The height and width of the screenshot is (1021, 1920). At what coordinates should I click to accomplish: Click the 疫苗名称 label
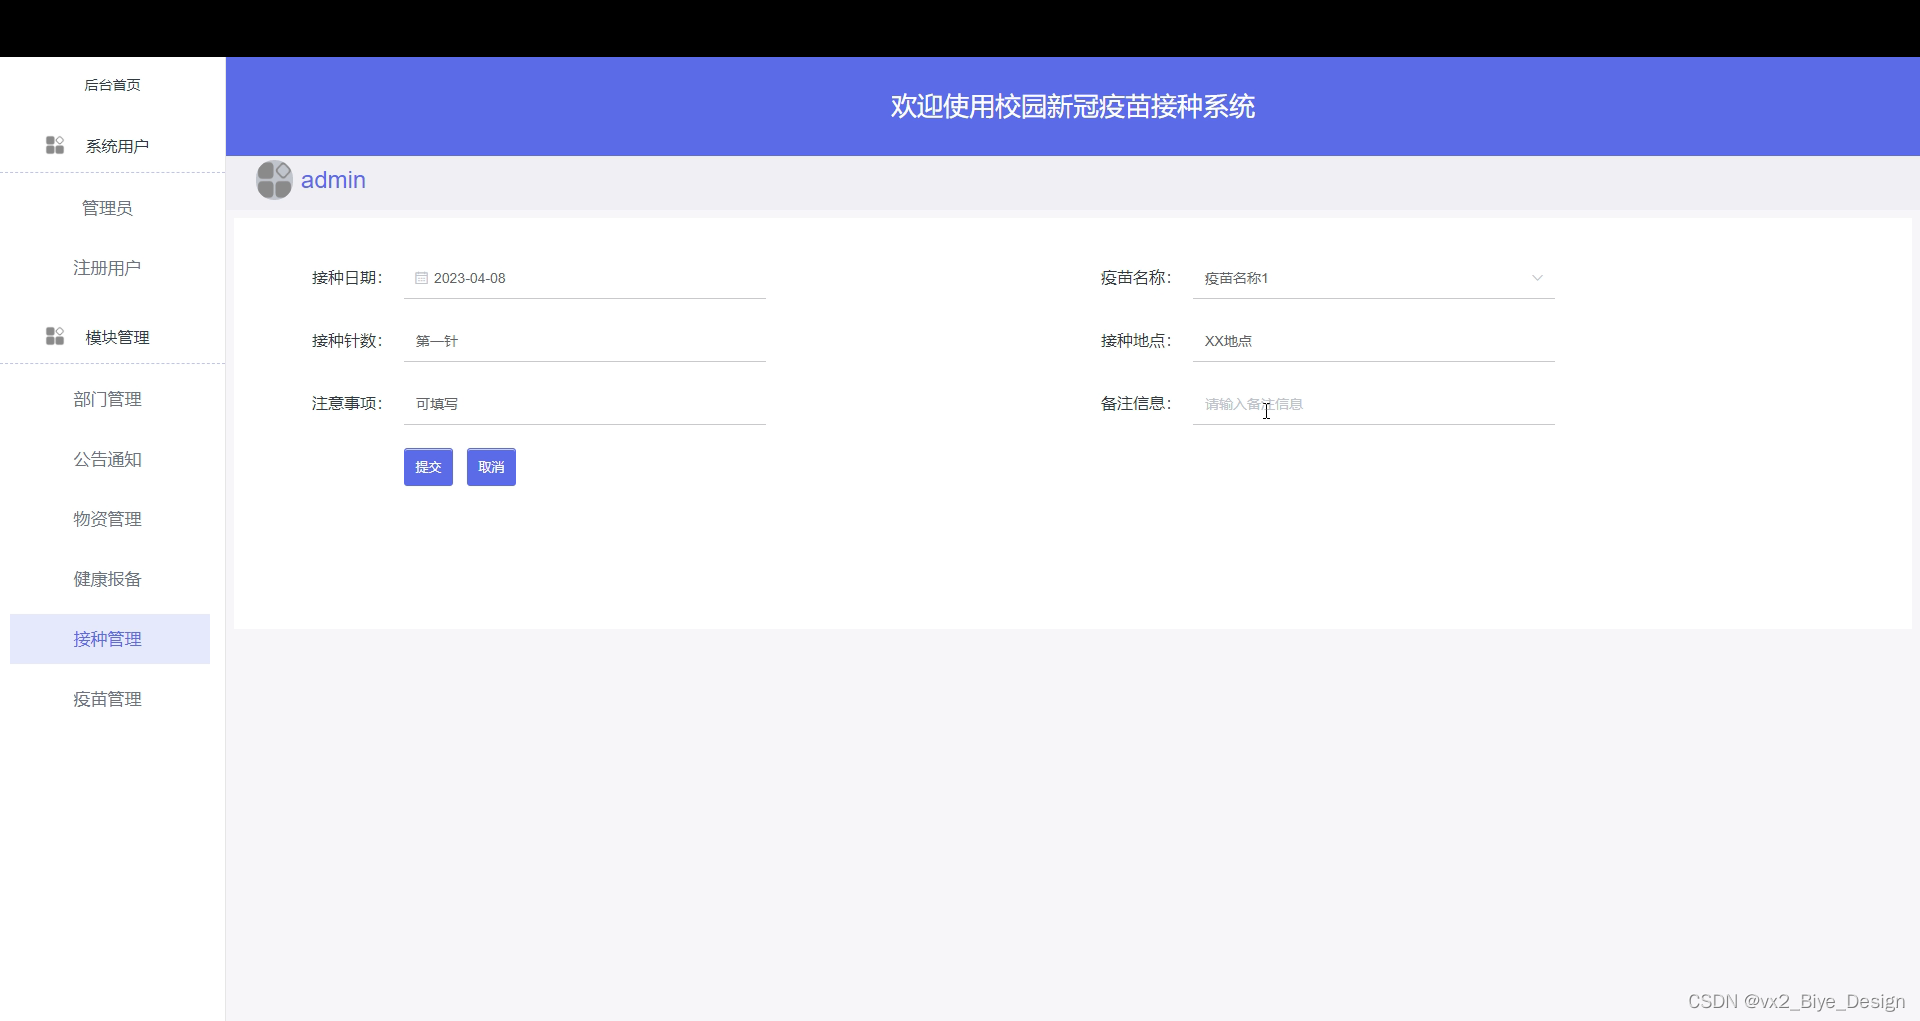click(1136, 278)
